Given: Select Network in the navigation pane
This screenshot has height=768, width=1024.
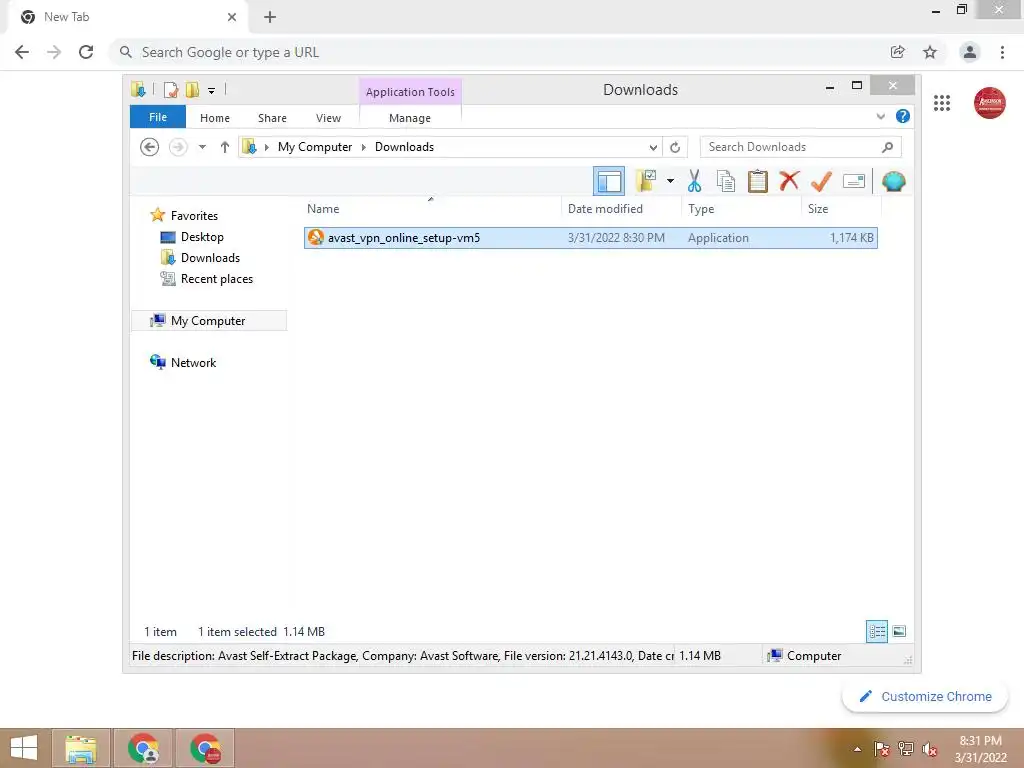Looking at the screenshot, I should 193,362.
